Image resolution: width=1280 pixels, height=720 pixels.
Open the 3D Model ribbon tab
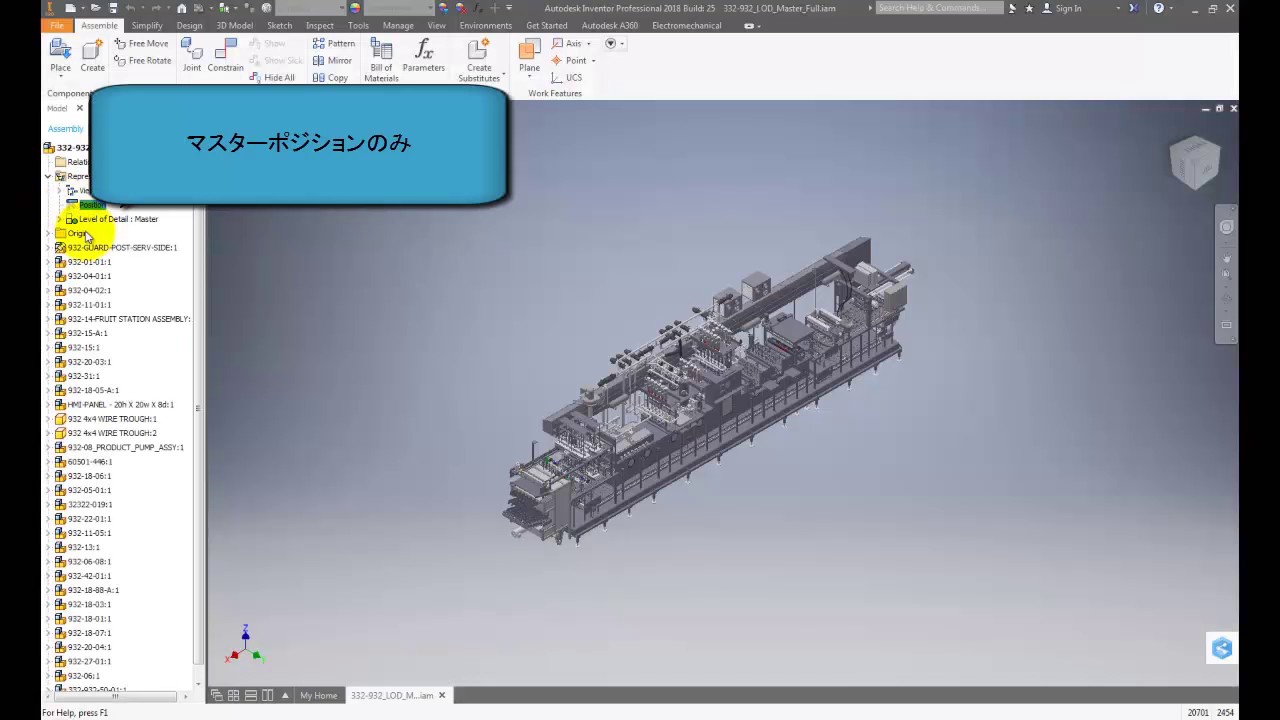(235, 25)
